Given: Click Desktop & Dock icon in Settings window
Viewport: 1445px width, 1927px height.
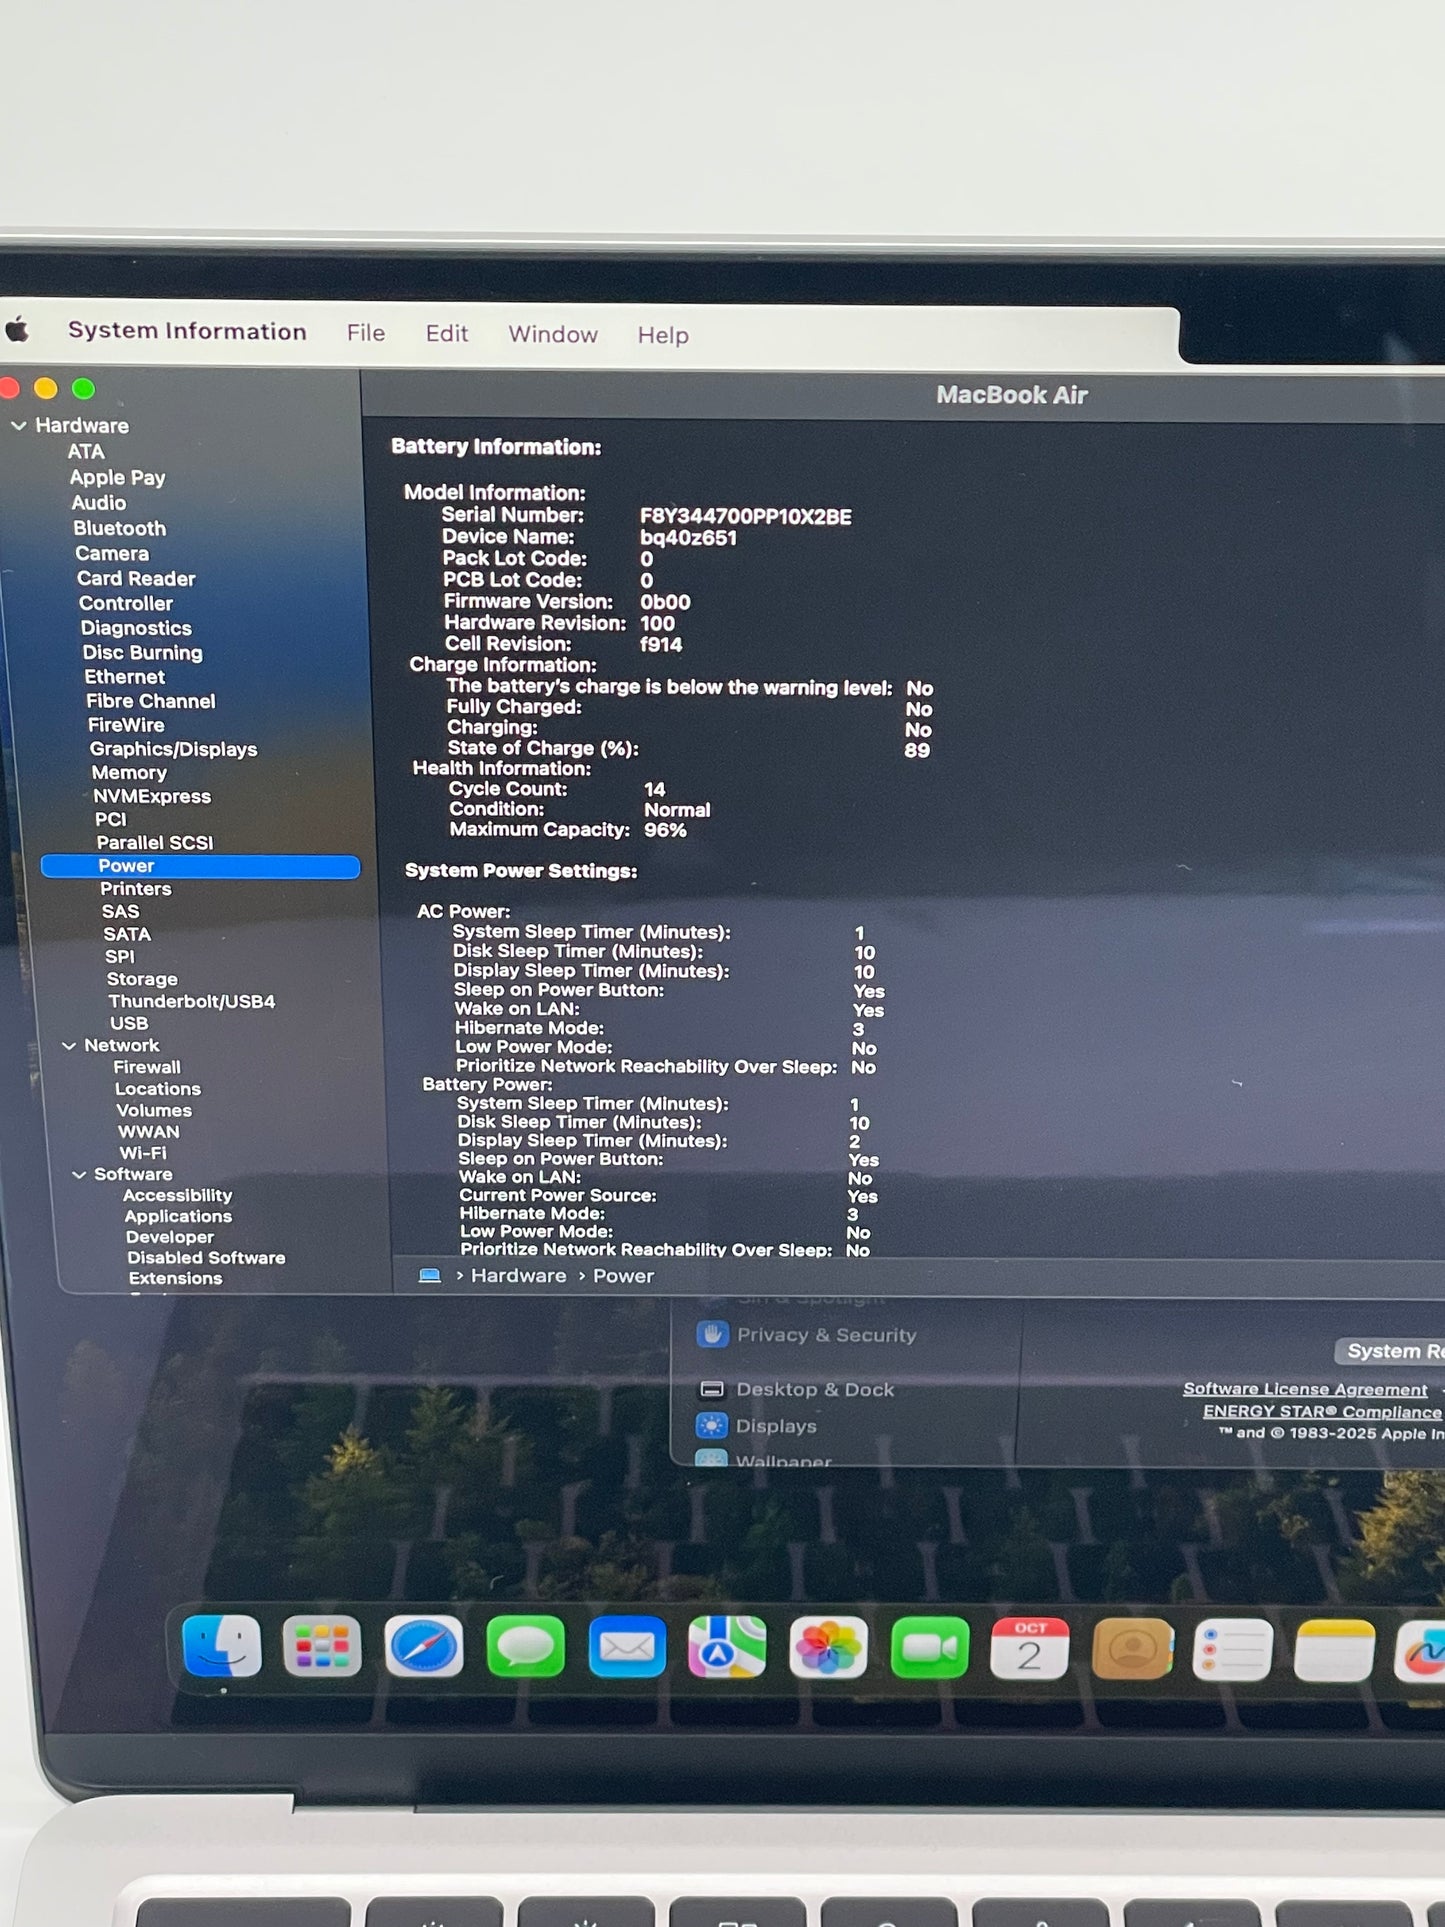Looking at the screenshot, I should coord(712,1389).
